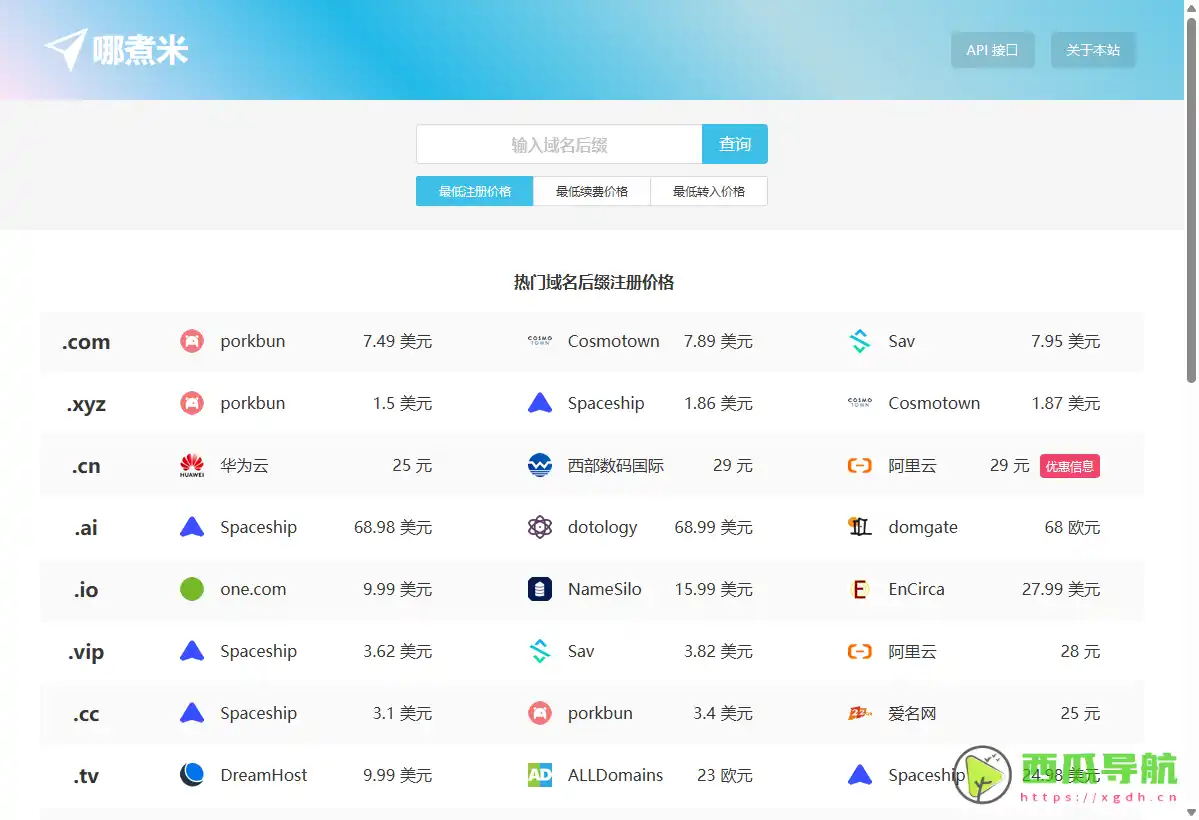1199x820 pixels.
Task: Click the 优惠信息 badge for 阿里云
Action: [1069, 466]
